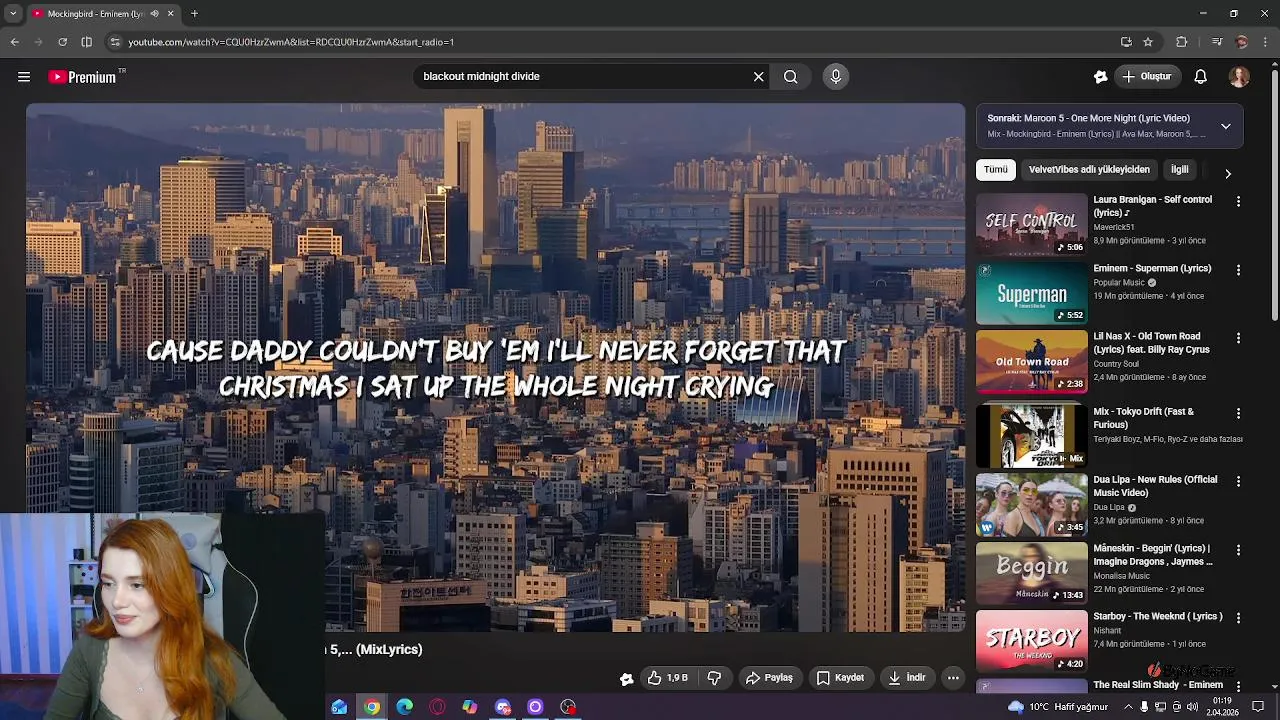Open a new browser tab
Image resolution: width=1280 pixels, height=720 pixels.
click(x=194, y=14)
